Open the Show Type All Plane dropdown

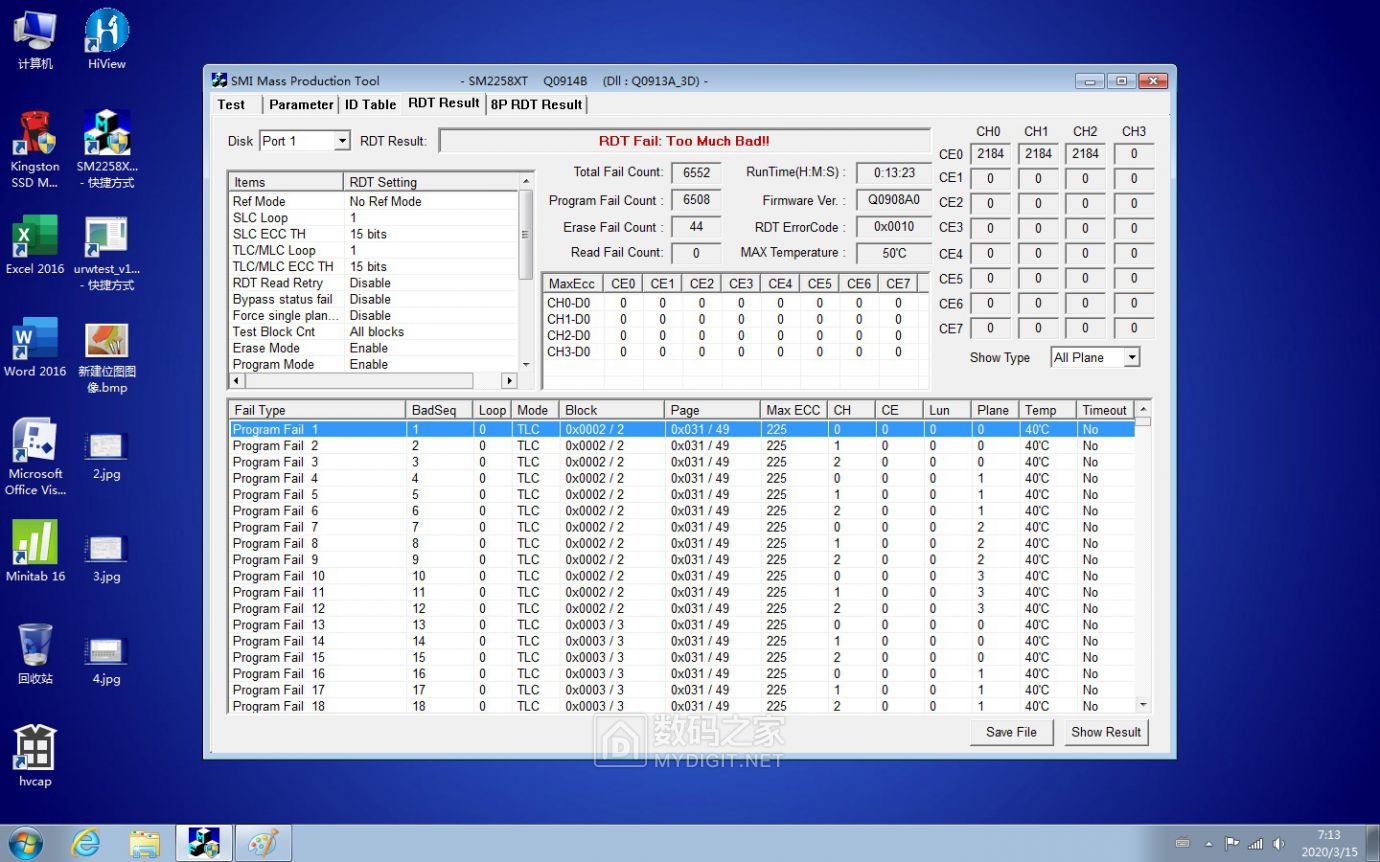click(x=1131, y=357)
